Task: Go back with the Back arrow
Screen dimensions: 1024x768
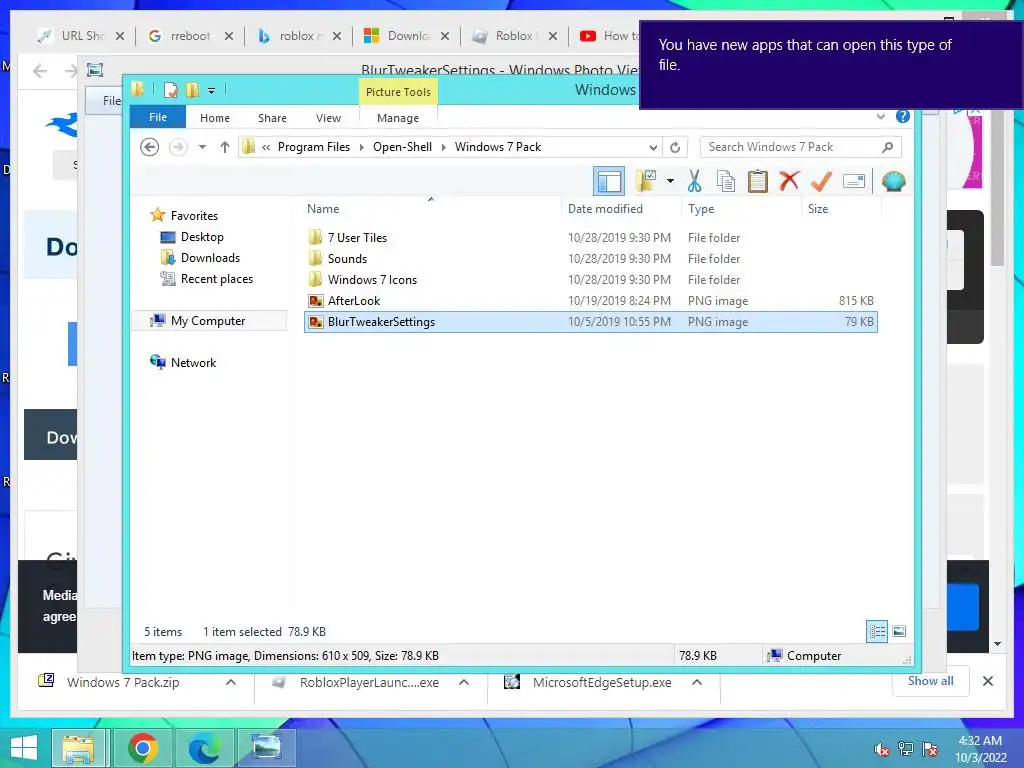Action: 150,147
